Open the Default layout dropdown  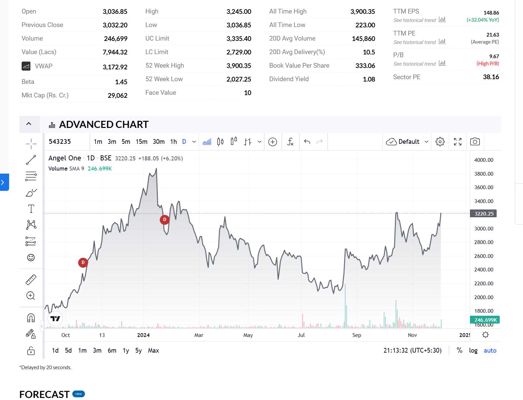coord(407,142)
